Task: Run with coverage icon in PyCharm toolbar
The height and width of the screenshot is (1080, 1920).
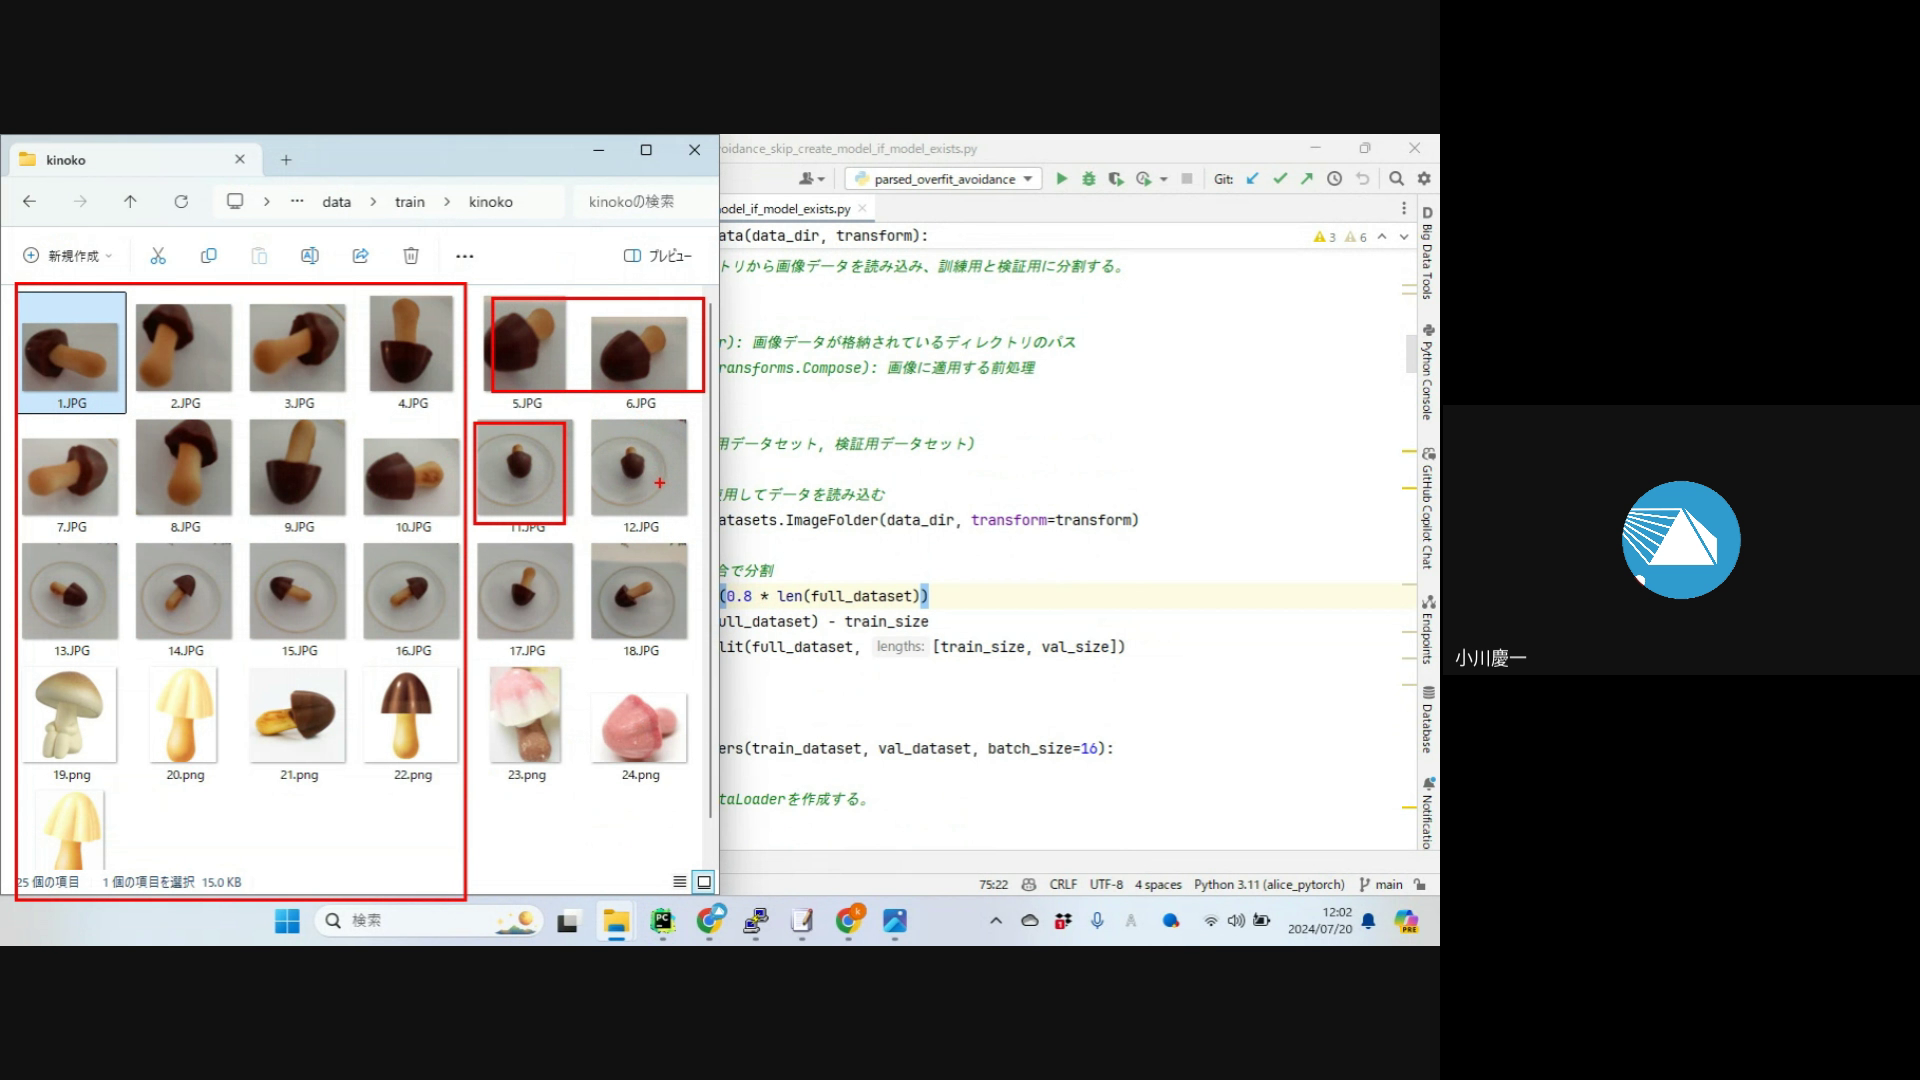Action: click(1115, 179)
